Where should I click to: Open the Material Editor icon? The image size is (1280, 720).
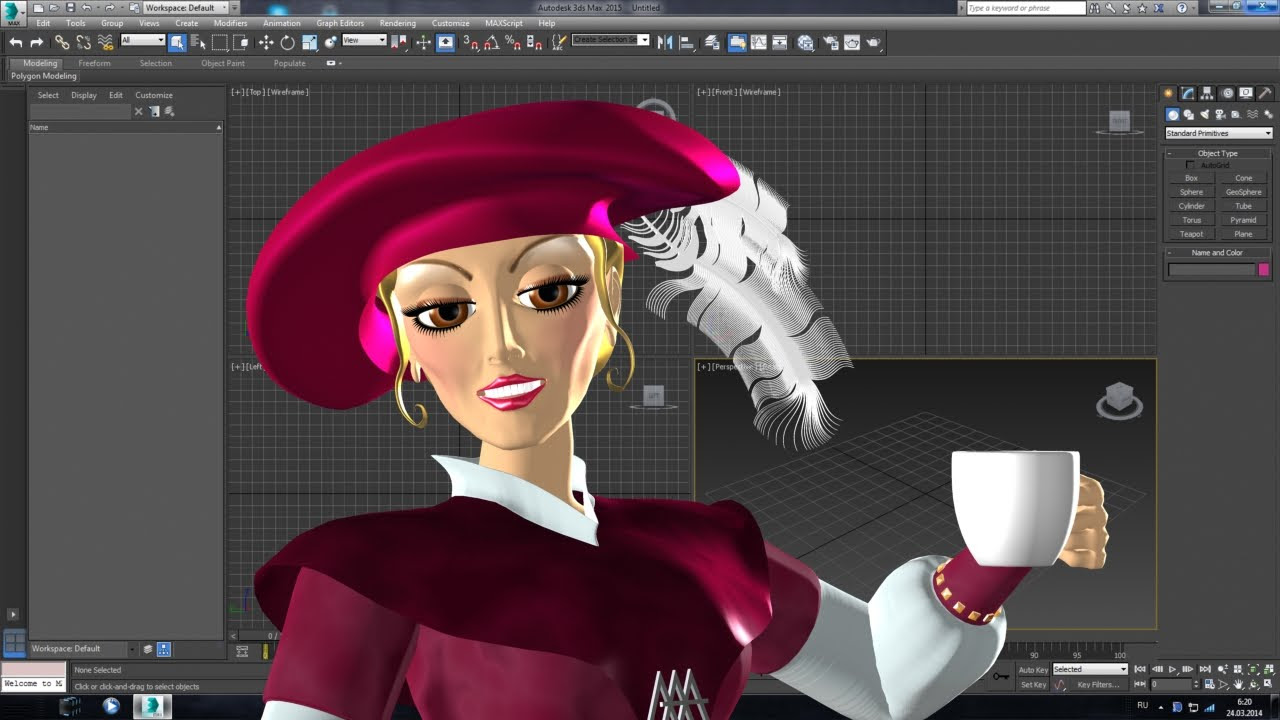[806, 42]
